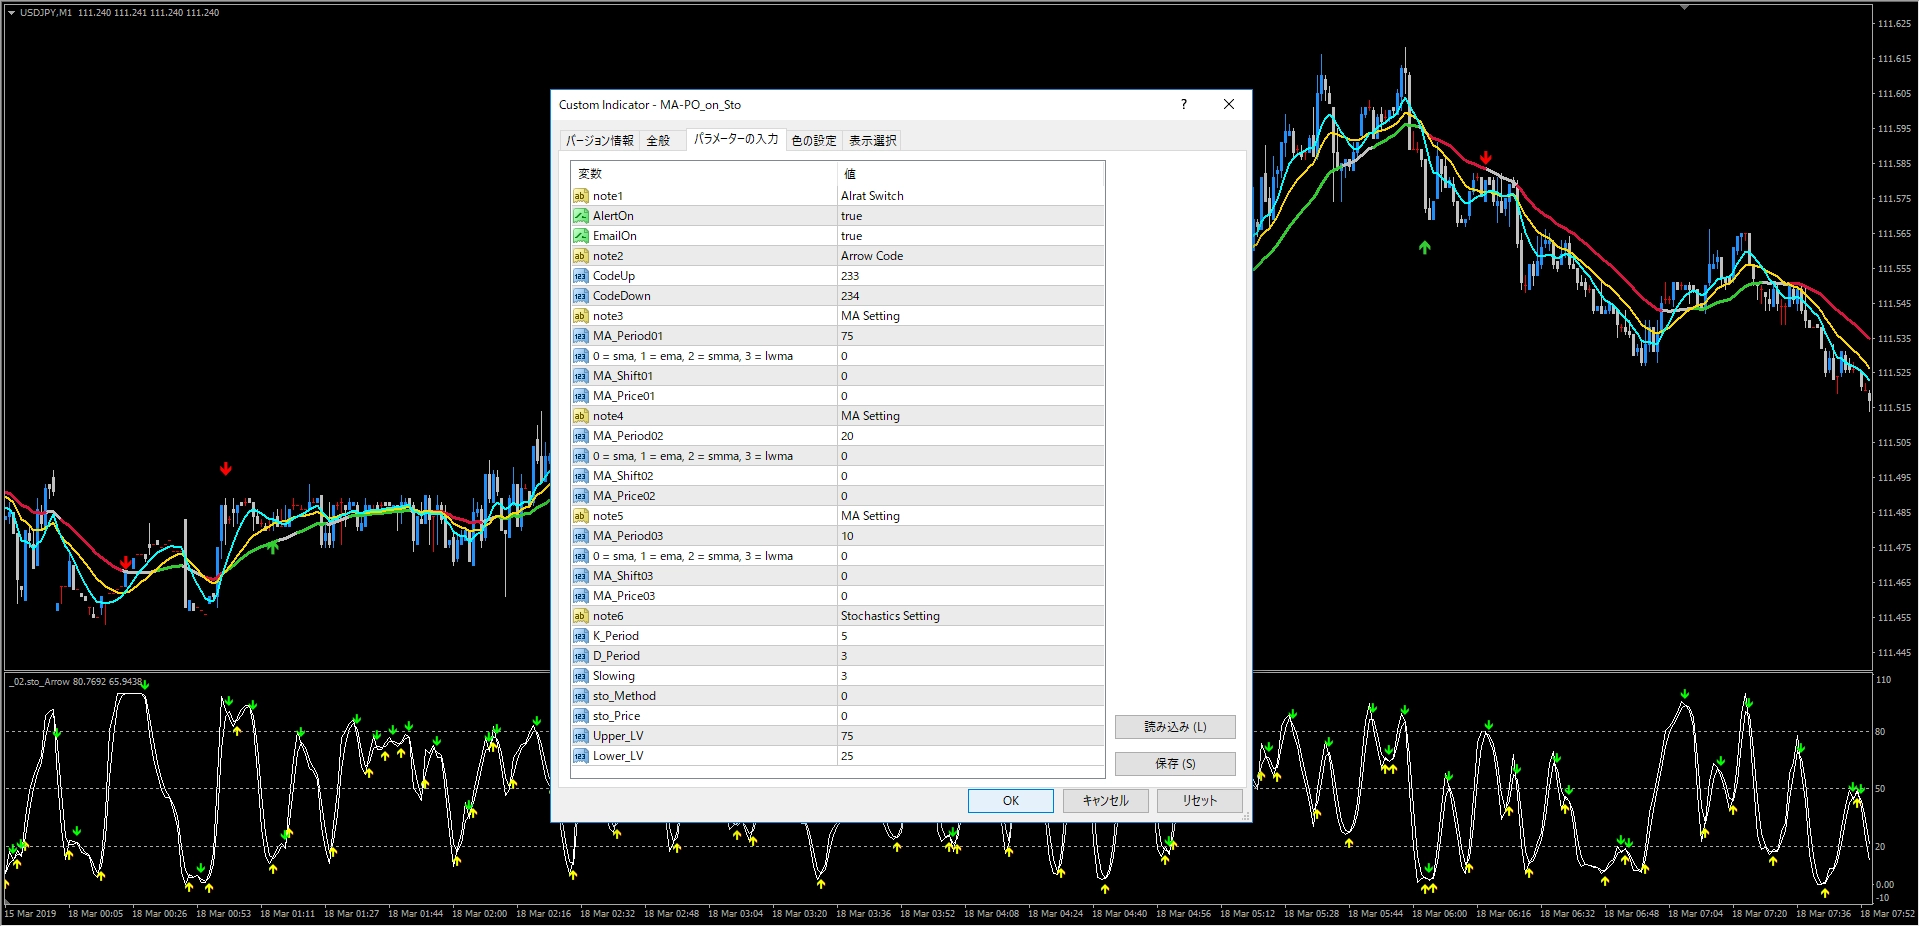Click the MA_Period01 integer icon
1920x927 pixels.
(x=580, y=336)
